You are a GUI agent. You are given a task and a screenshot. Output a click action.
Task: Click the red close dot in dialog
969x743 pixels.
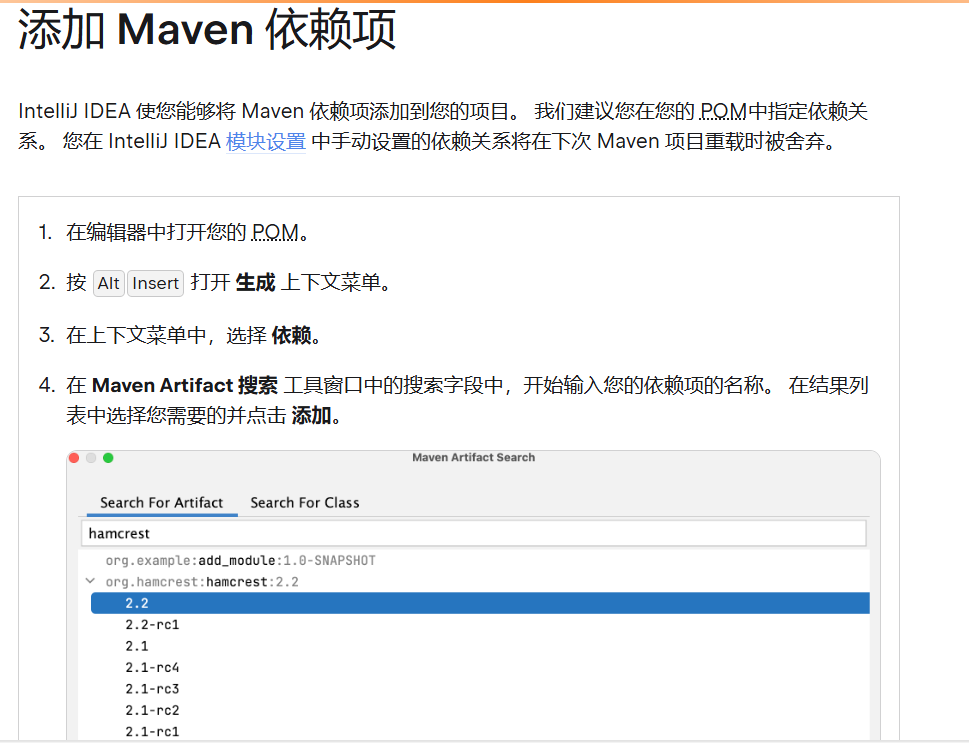click(74, 458)
